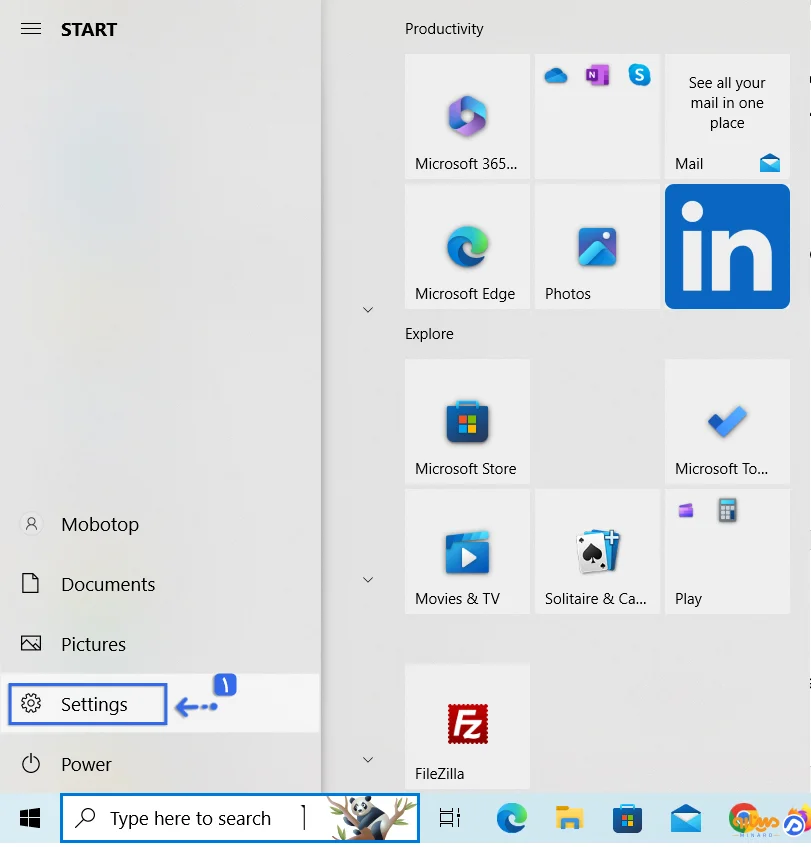
Task: Click the Windows Start button on the taskbar
Action: click(30, 818)
